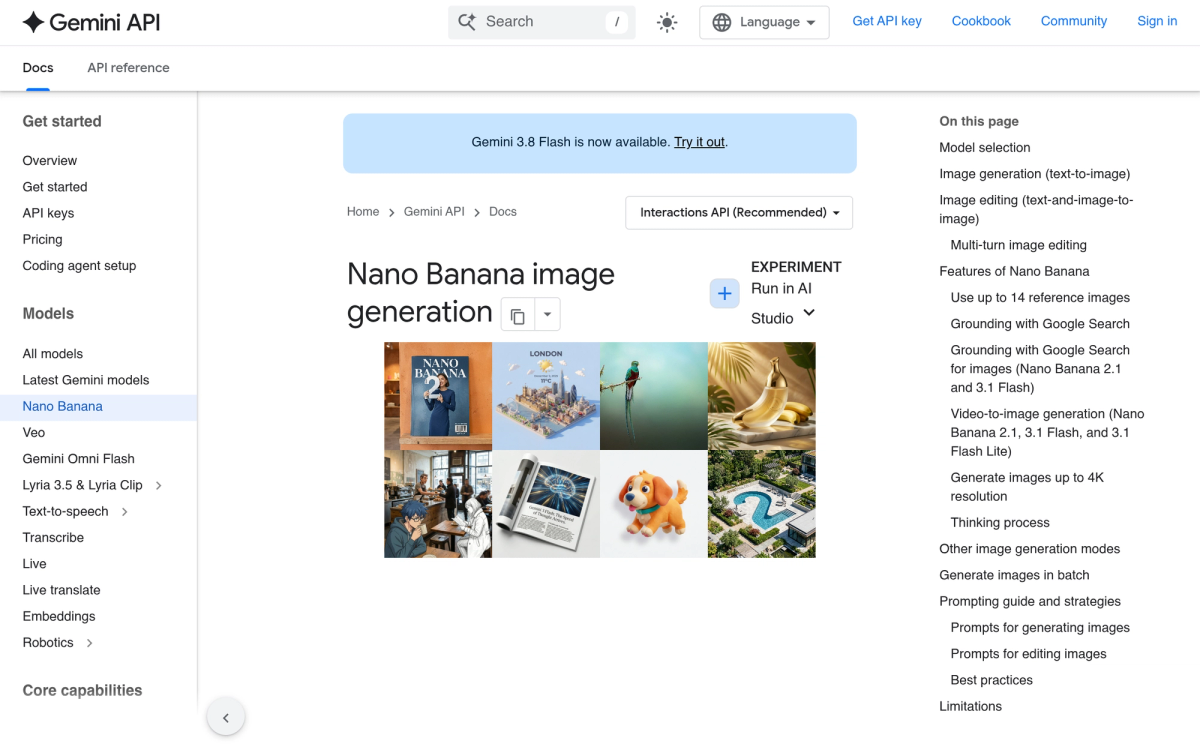Jump to Use up to 14 reference images
This screenshot has width=1200, height=750.
click(1040, 298)
